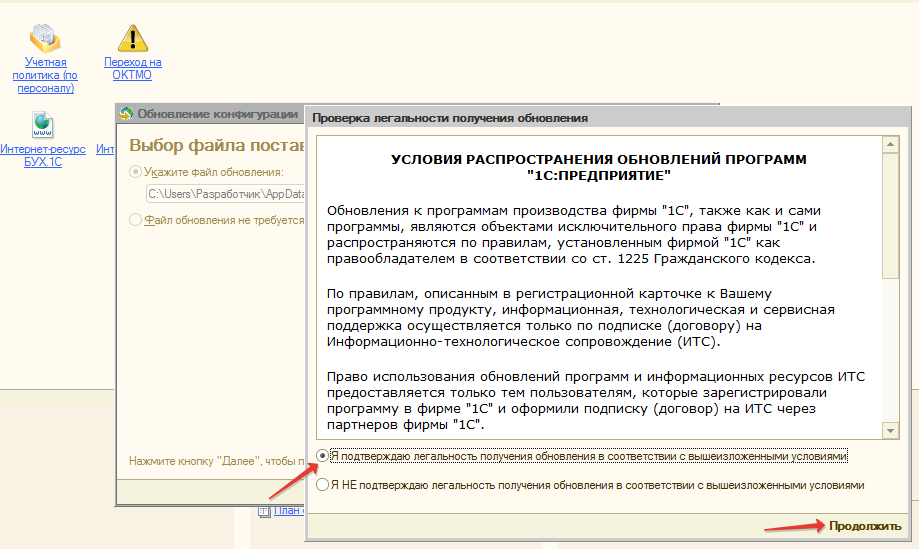Click the license terms heading text area
Image resolution: width=919 pixels, height=549 pixels.
tap(598, 166)
